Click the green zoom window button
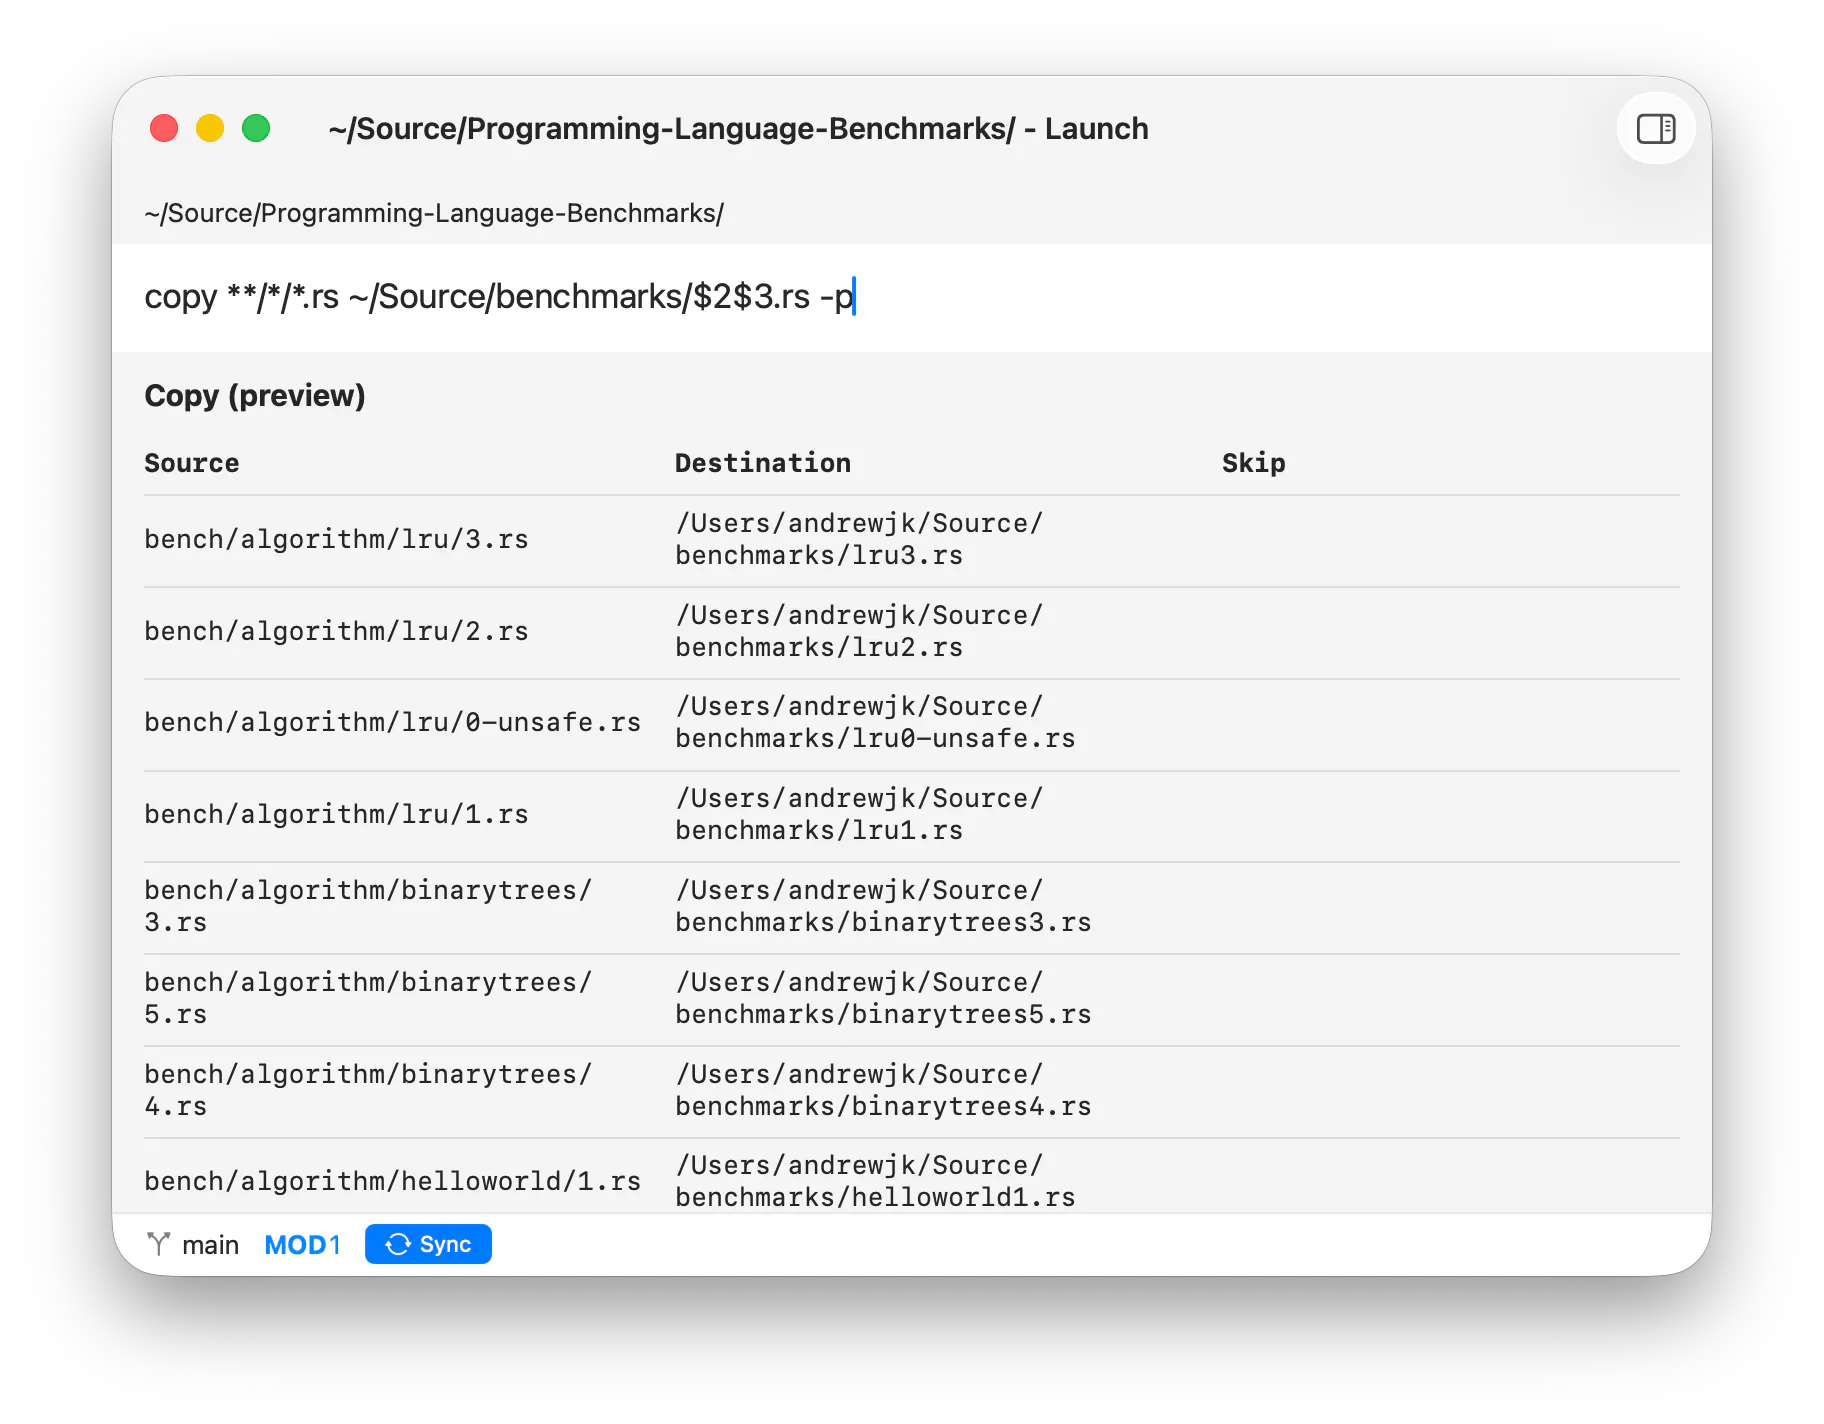 pyautogui.click(x=256, y=128)
